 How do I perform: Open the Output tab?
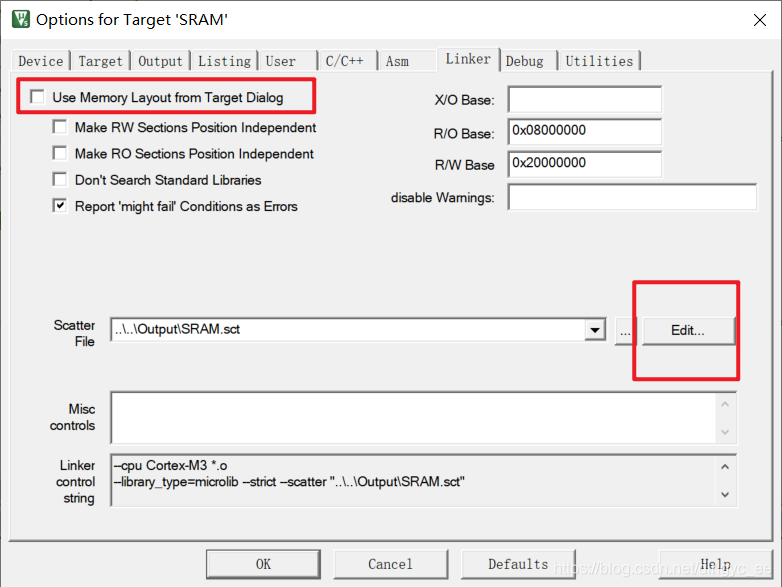(x=160, y=61)
